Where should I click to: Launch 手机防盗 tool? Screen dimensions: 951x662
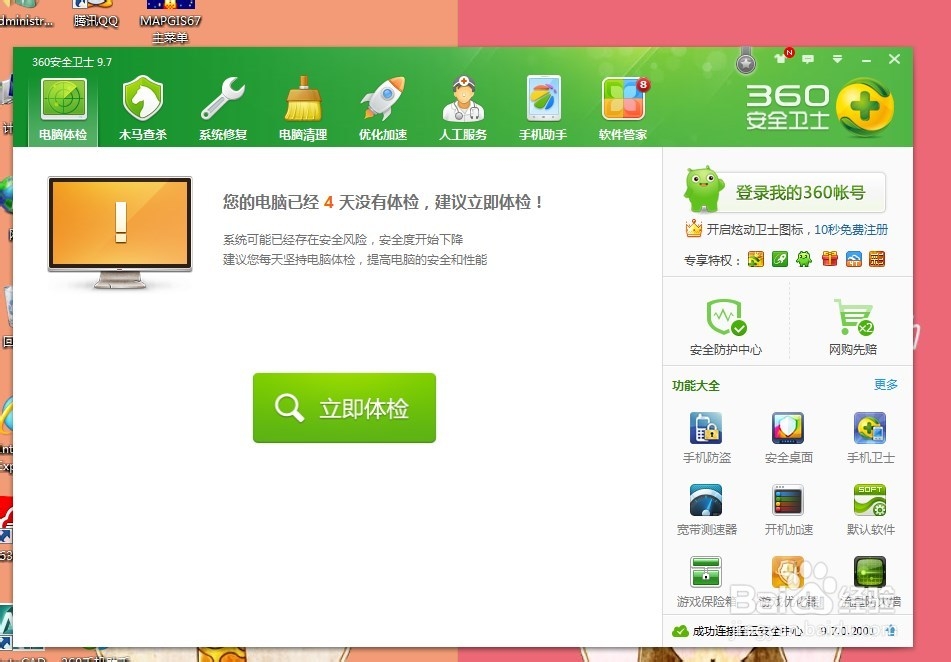click(707, 438)
